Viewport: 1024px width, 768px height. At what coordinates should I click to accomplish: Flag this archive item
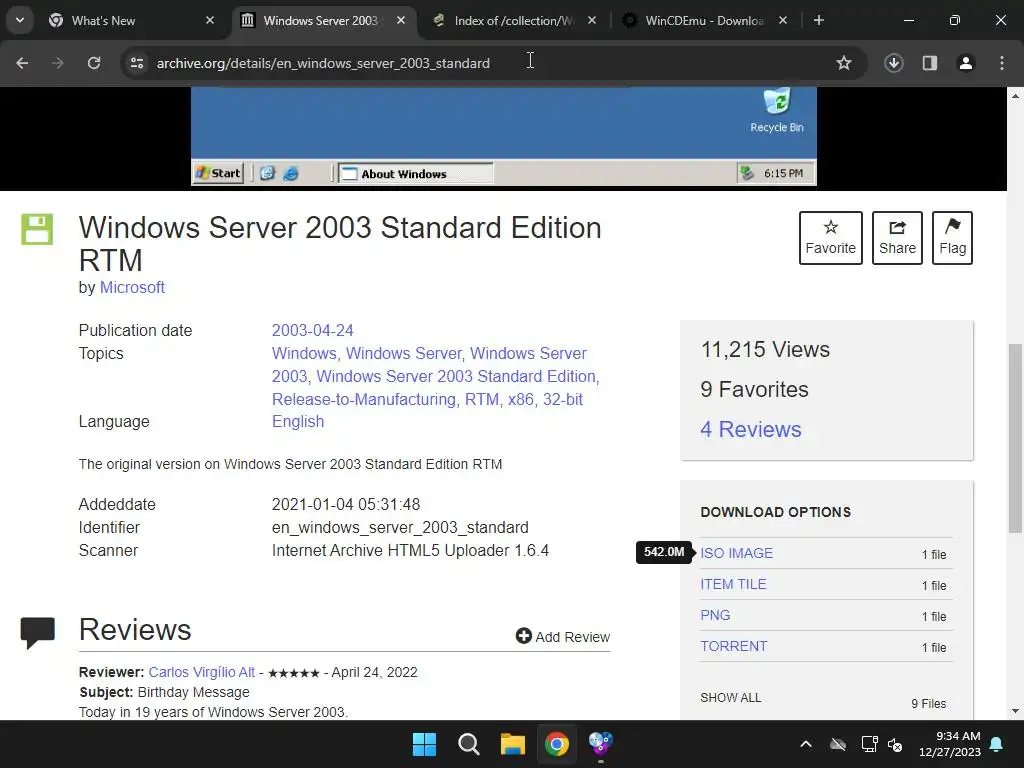click(952, 238)
